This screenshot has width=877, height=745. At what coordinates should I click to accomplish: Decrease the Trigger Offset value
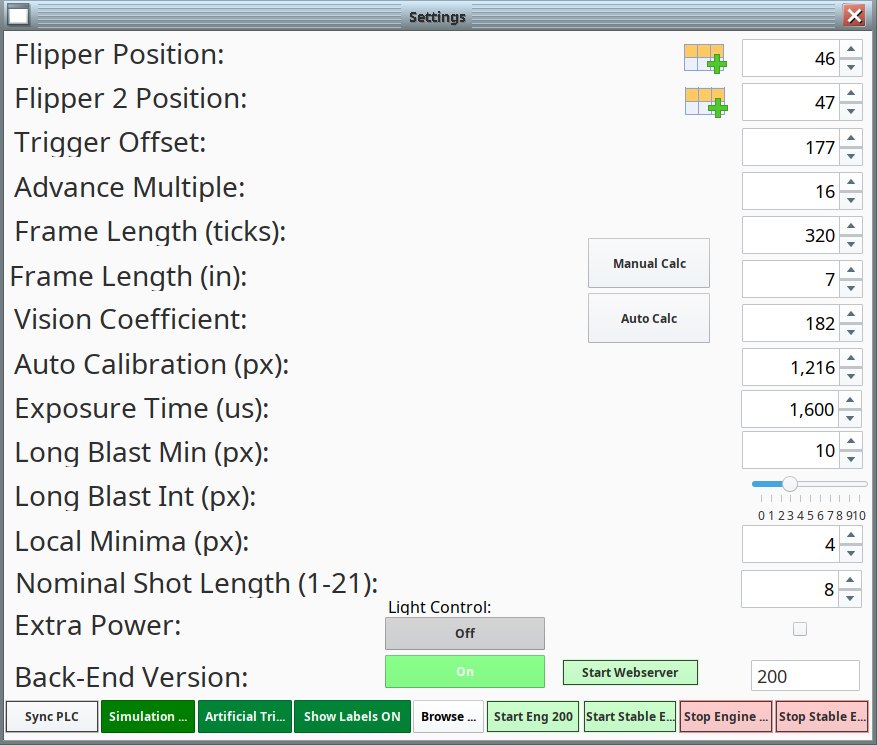click(x=851, y=156)
